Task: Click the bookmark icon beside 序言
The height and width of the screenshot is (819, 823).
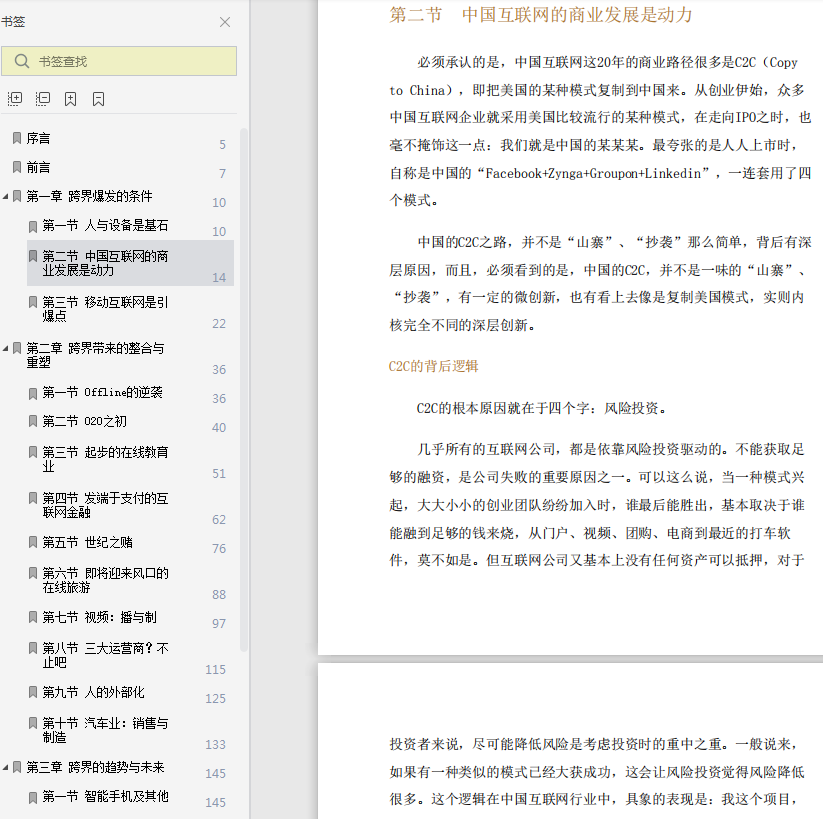Action: [16, 138]
